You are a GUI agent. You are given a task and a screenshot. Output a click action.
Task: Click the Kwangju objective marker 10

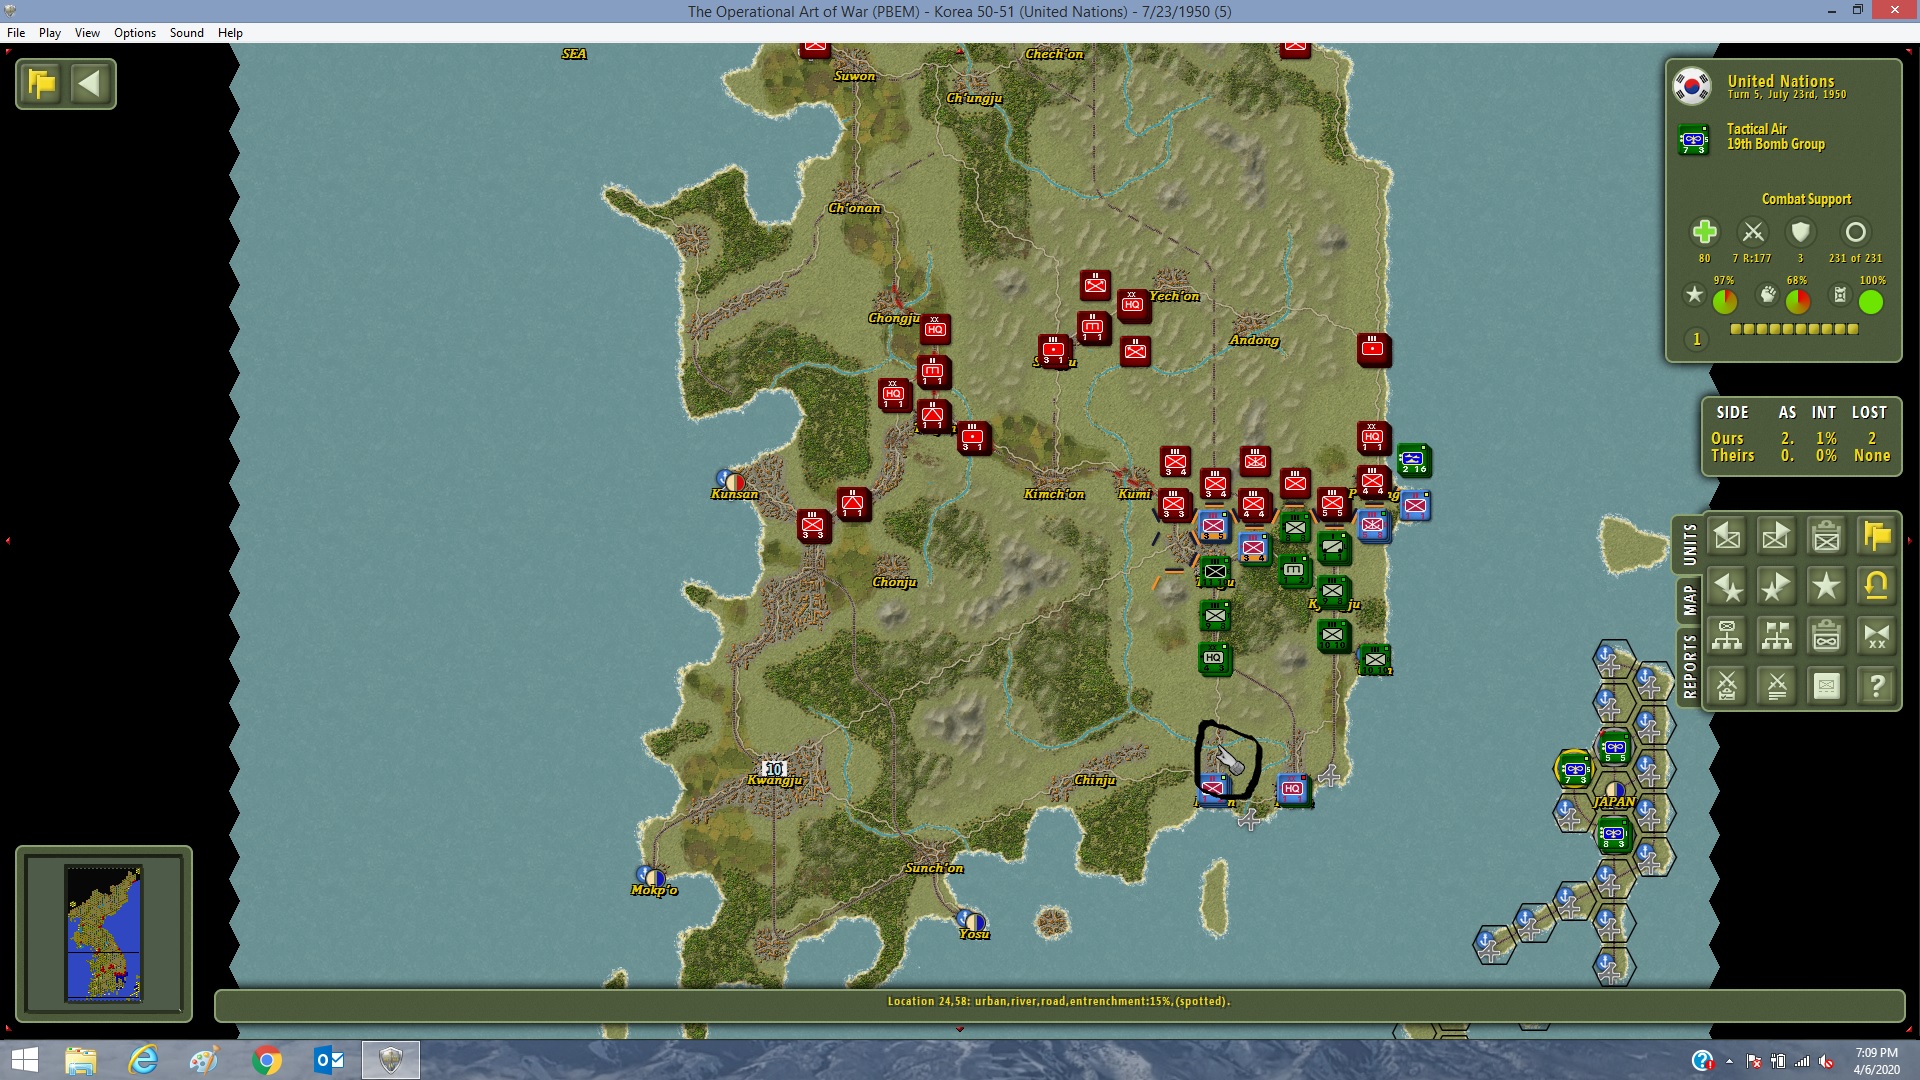point(774,769)
